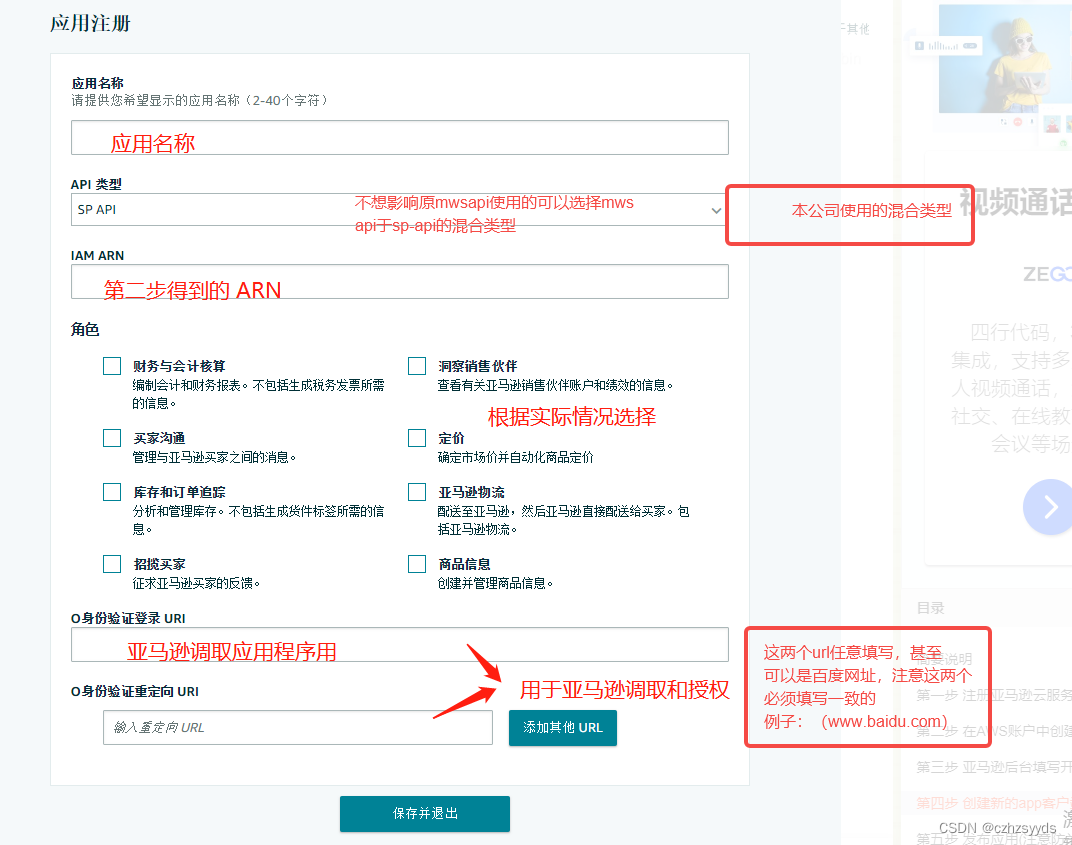The height and width of the screenshot is (845, 1072).
Task: Click the blue next-arrow circle icon
Action: tap(1048, 507)
